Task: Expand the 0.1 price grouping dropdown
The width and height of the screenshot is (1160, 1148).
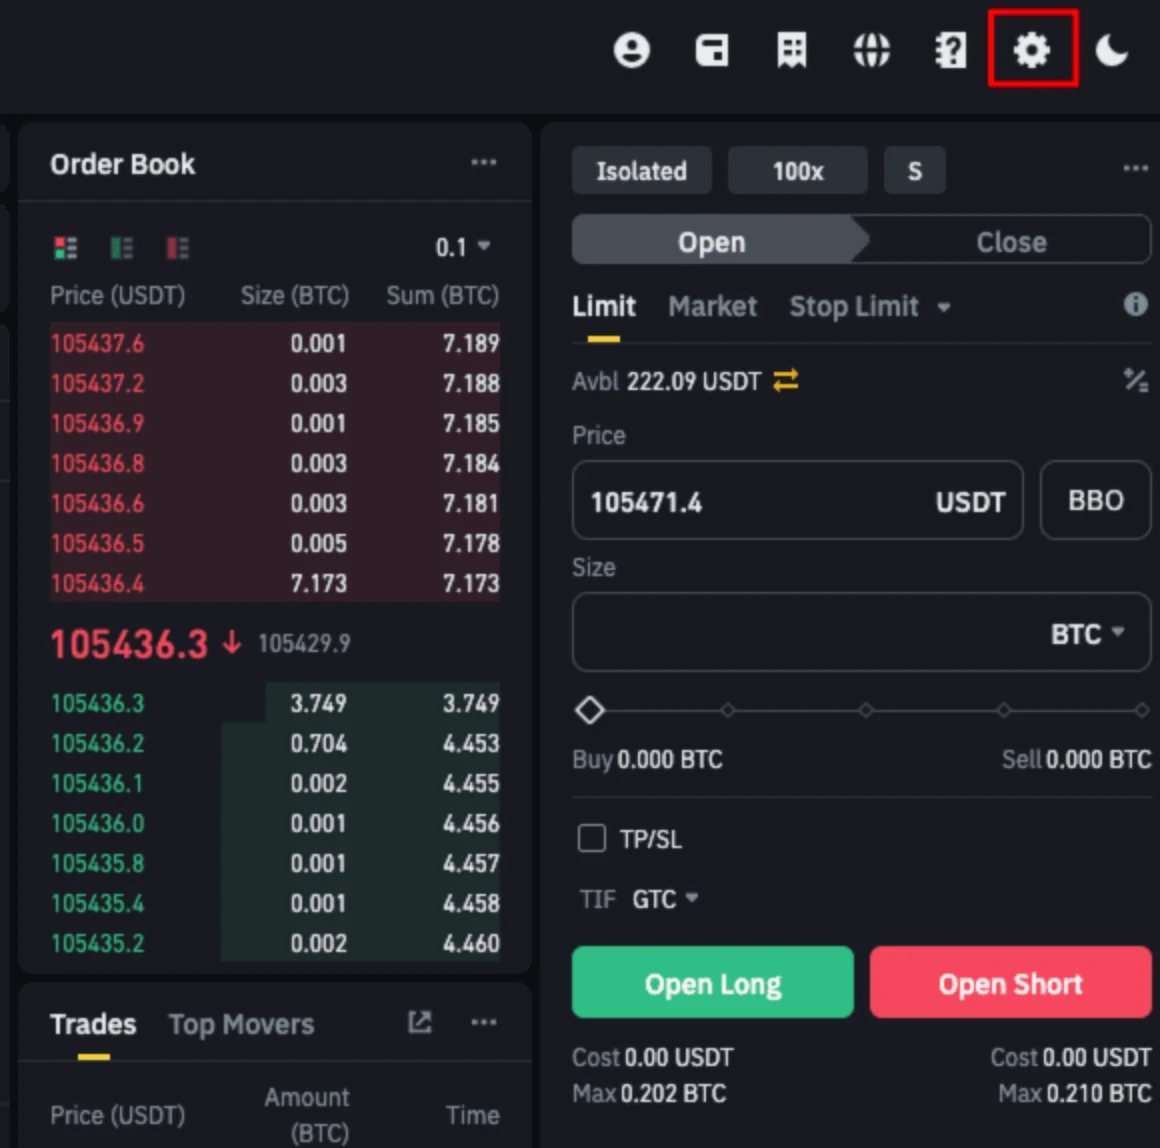Action: (x=462, y=246)
